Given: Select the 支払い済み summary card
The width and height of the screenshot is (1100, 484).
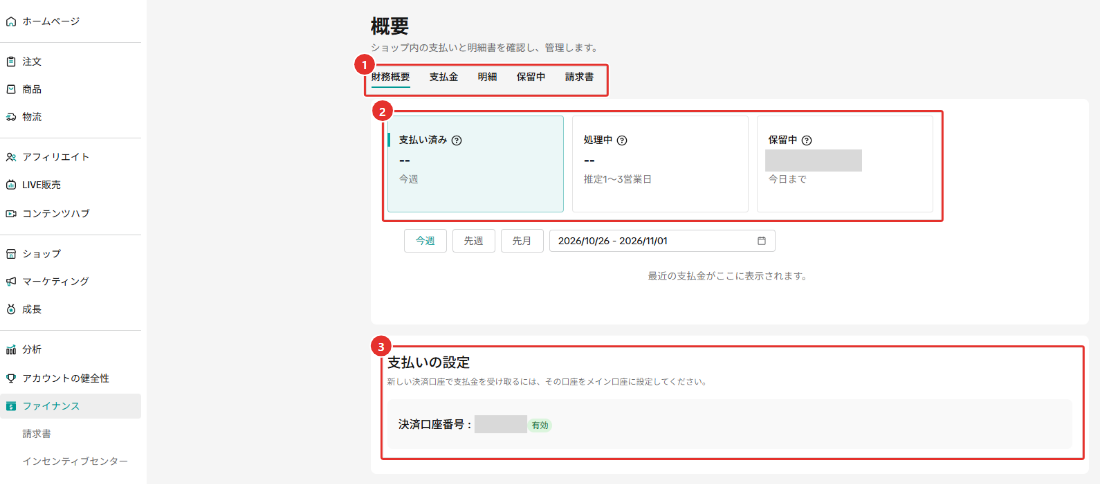Looking at the screenshot, I should coord(476,164).
